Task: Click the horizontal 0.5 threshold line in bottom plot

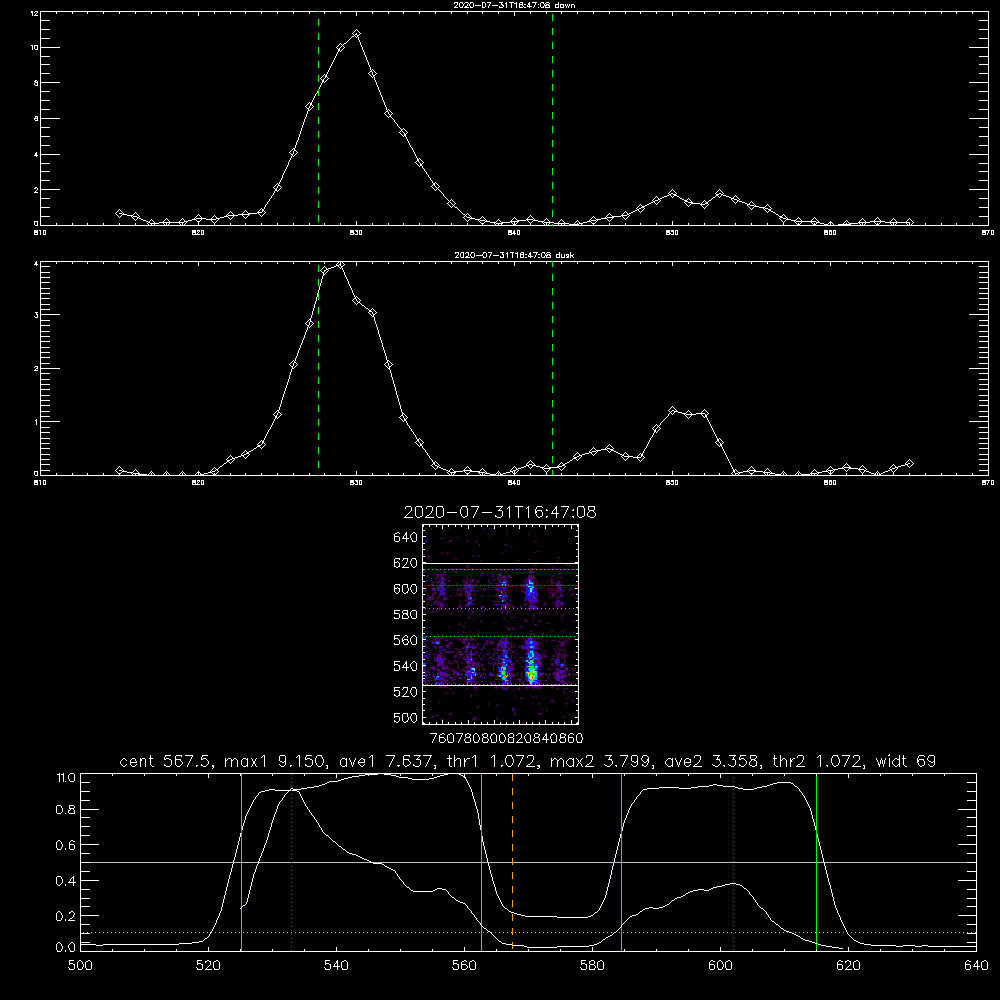Action: coord(528,862)
